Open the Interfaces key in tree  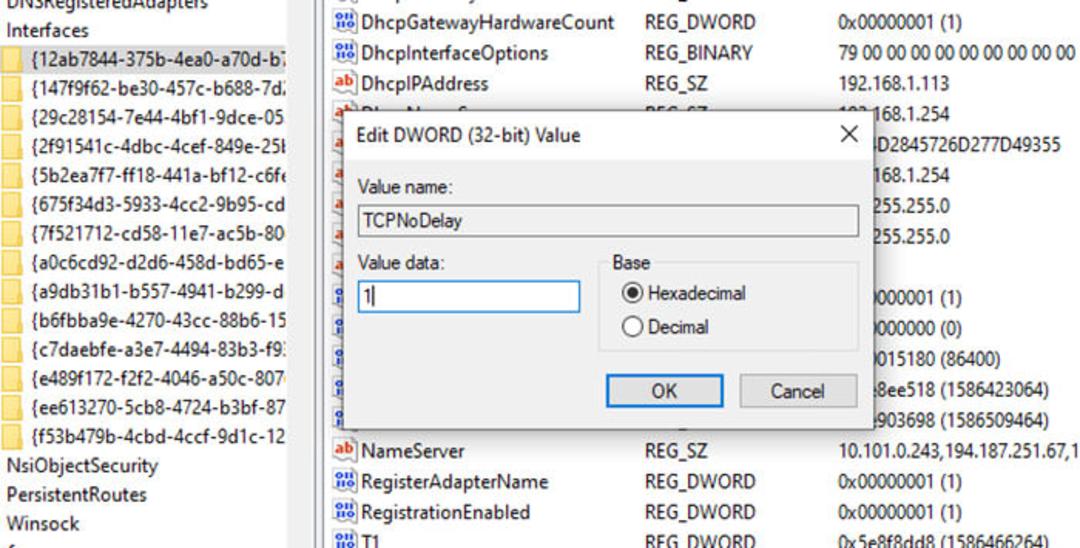[x=48, y=30]
